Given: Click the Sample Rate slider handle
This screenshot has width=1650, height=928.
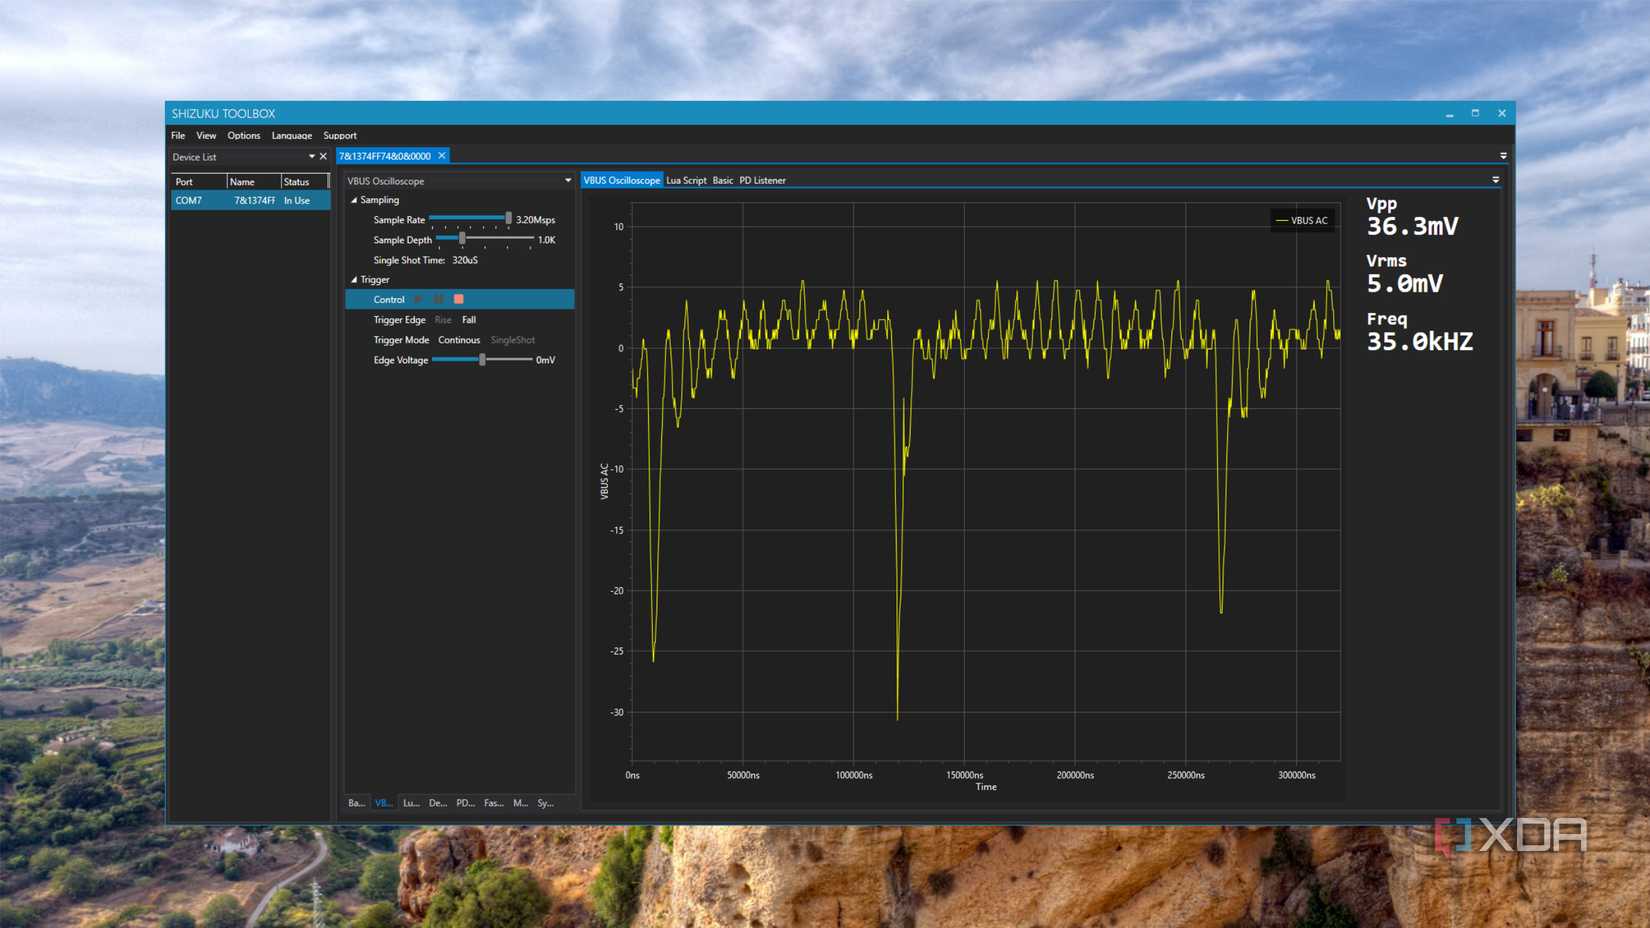Looking at the screenshot, I should click(x=508, y=218).
